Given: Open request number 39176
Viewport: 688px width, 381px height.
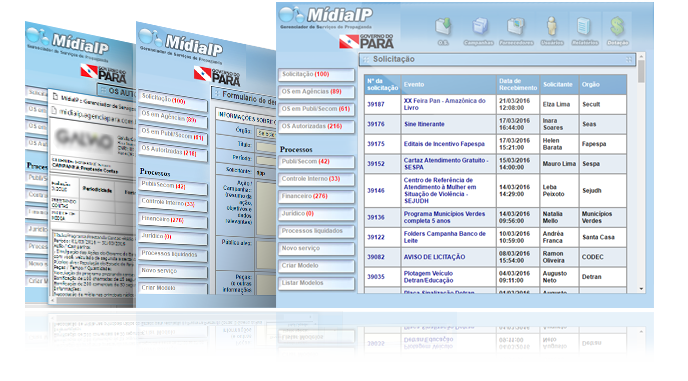Looking at the screenshot, I should [x=376, y=124].
